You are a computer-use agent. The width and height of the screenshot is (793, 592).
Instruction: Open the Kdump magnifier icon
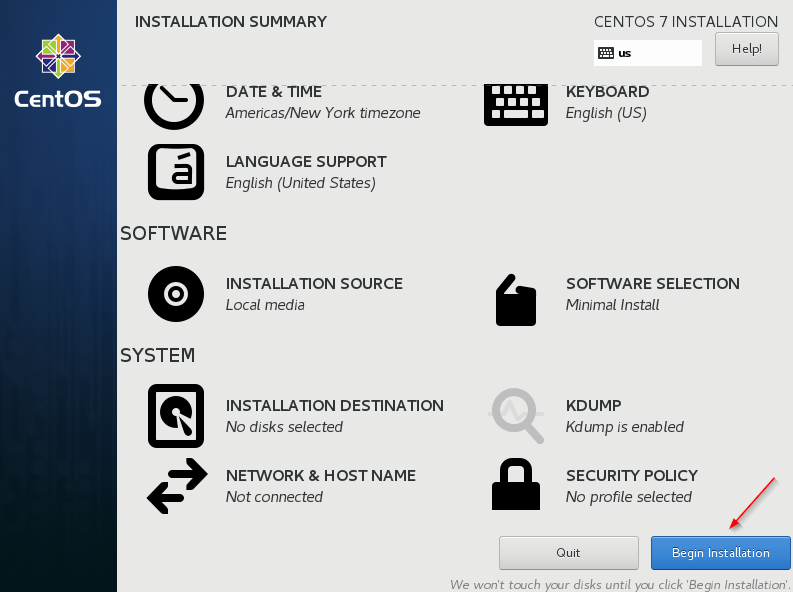tap(516, 416)
